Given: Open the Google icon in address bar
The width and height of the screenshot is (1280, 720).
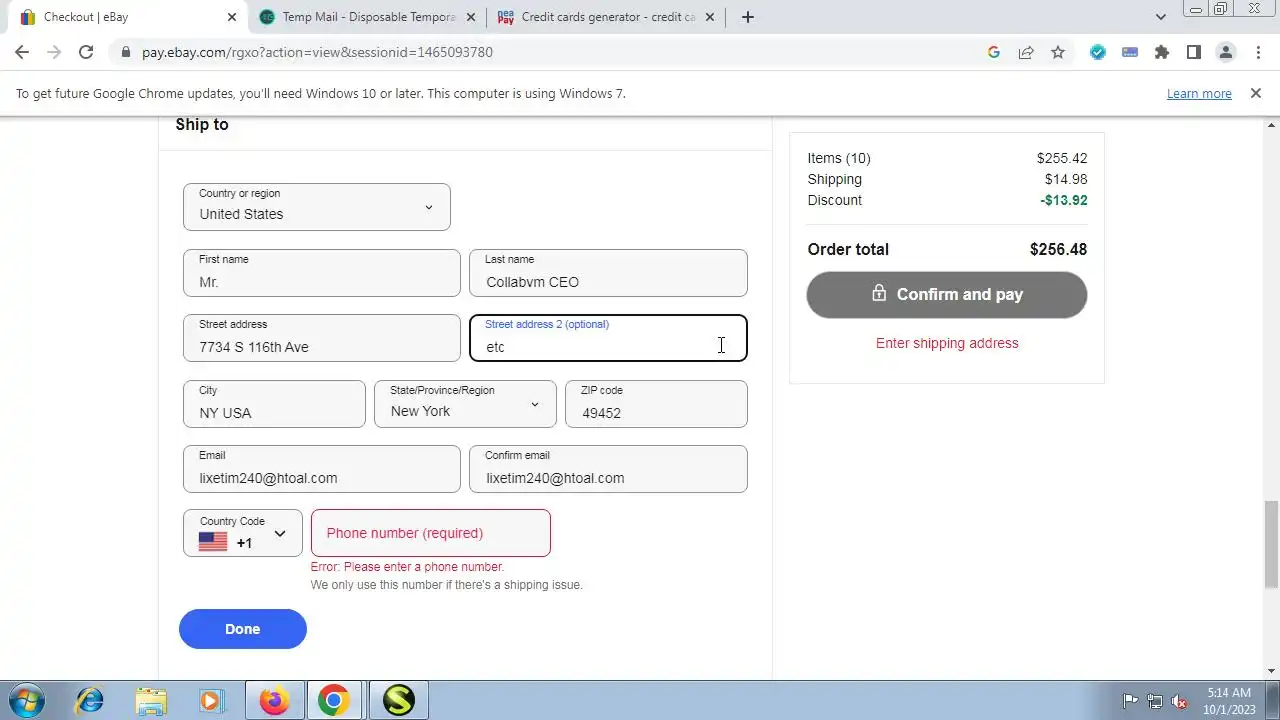Looking at the screenshot, I should click(994, 52).
